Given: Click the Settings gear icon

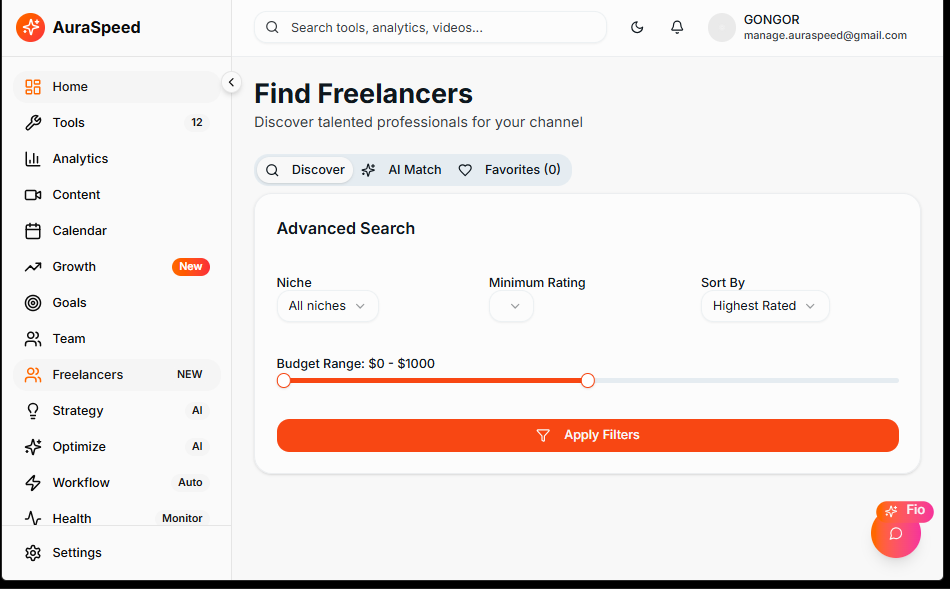Looking at the screenshot, I should point(33,553).
